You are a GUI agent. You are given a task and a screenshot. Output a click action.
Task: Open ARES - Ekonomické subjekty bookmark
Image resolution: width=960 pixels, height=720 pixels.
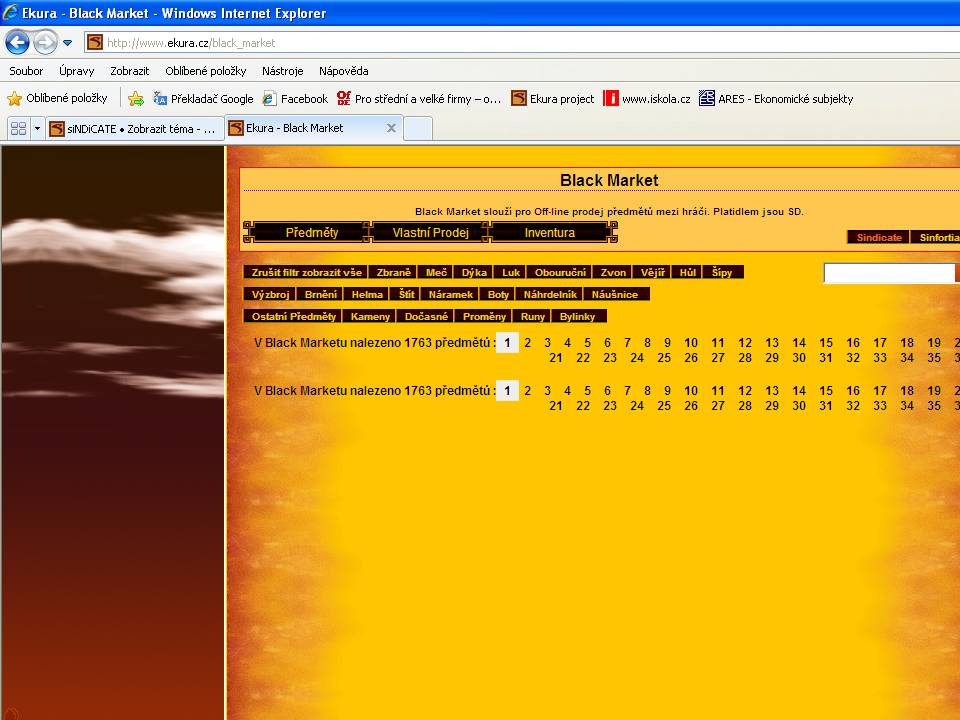click(776, 98)
